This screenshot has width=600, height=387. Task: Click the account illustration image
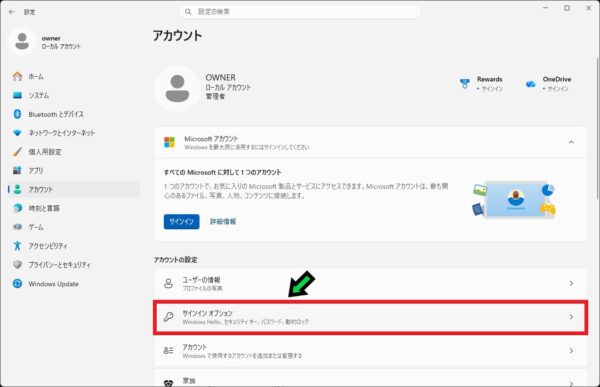point(514,199)
